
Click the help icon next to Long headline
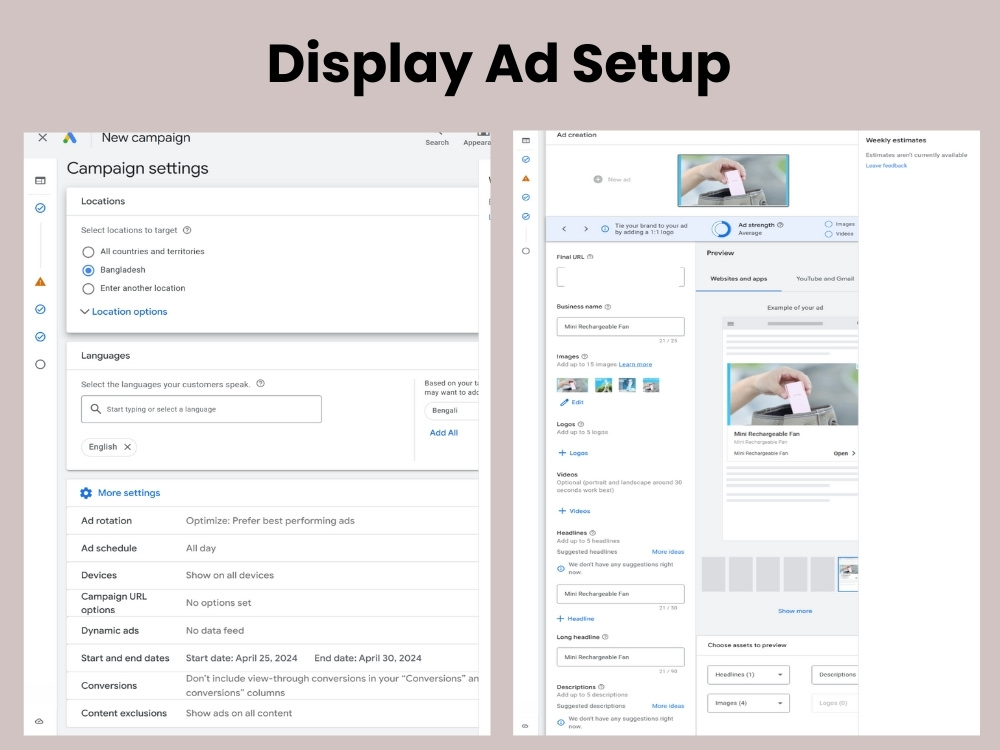(x=605, y=637)
